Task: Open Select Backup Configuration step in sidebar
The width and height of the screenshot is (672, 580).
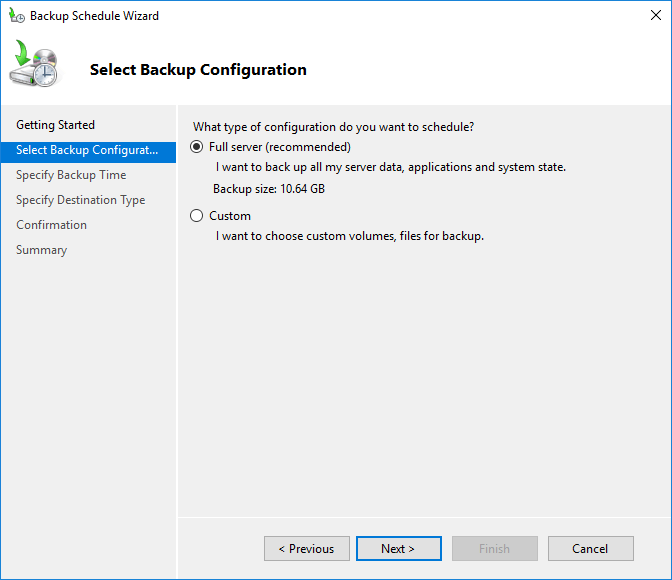Action: (x=88, y=152)
